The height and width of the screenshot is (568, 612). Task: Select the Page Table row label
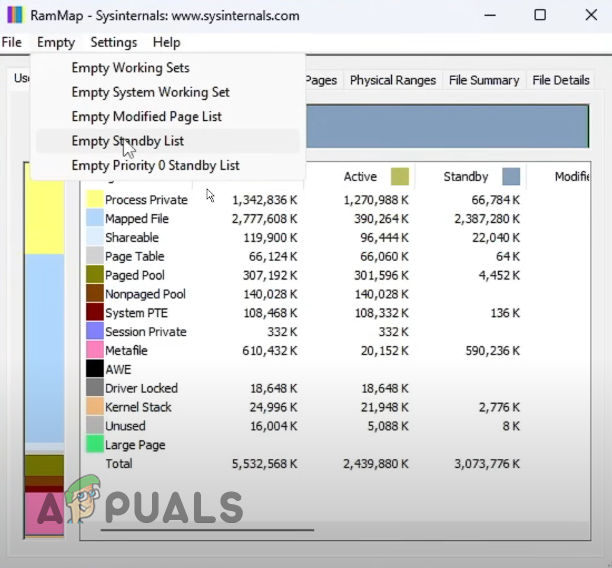pos(135,256)
